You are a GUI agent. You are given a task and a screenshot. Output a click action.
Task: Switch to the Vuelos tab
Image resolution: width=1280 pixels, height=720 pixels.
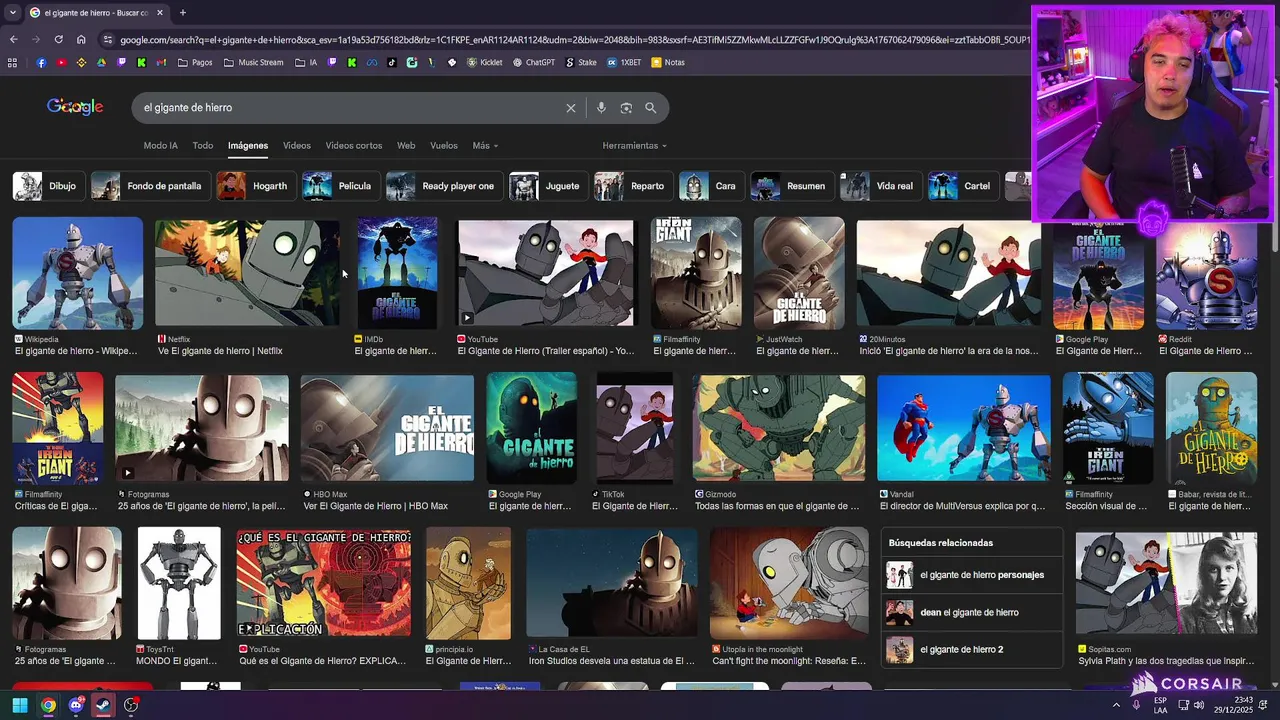click(x=444, y=146)
